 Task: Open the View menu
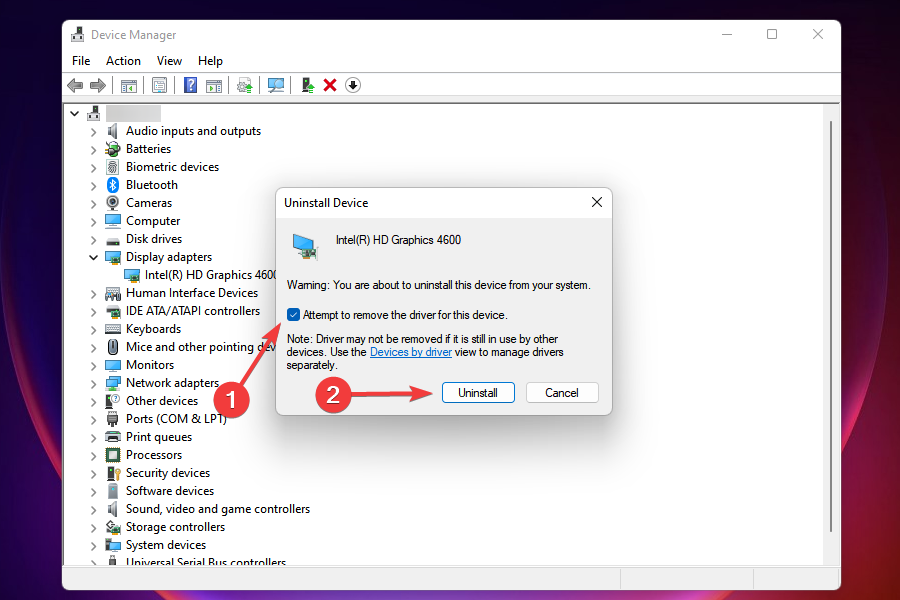click(169, 61)
